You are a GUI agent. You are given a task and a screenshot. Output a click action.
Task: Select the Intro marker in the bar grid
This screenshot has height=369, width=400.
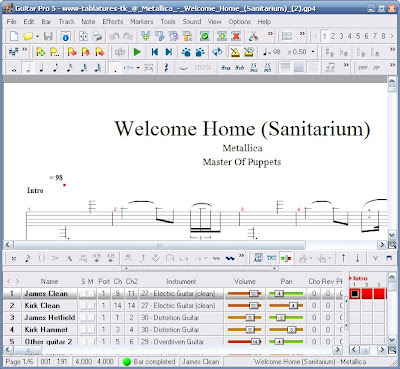tap(360, 278)
